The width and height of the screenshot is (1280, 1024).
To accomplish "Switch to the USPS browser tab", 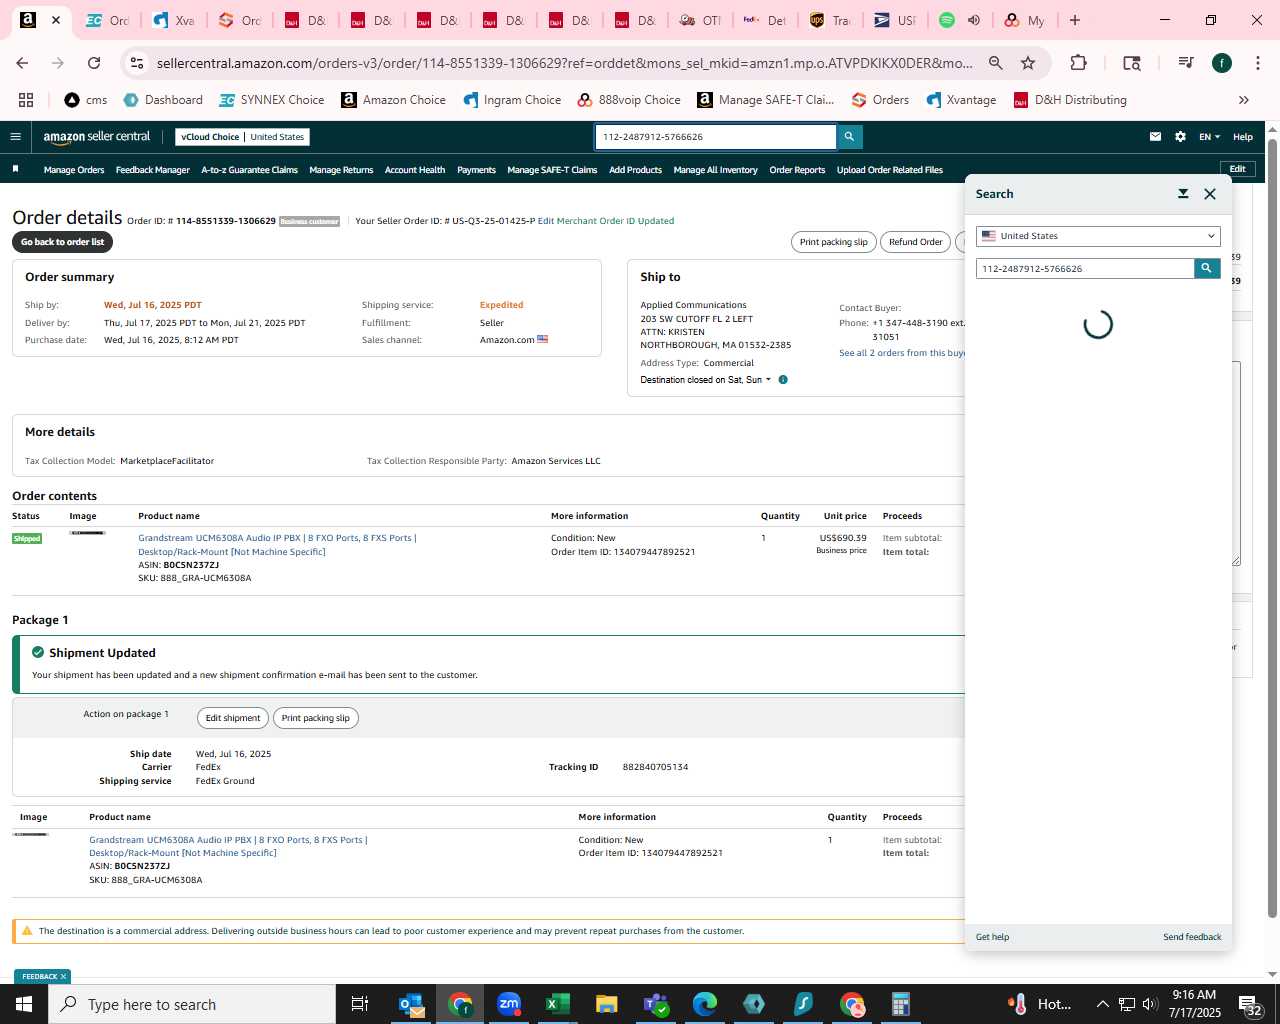I will tap(894, 20).
